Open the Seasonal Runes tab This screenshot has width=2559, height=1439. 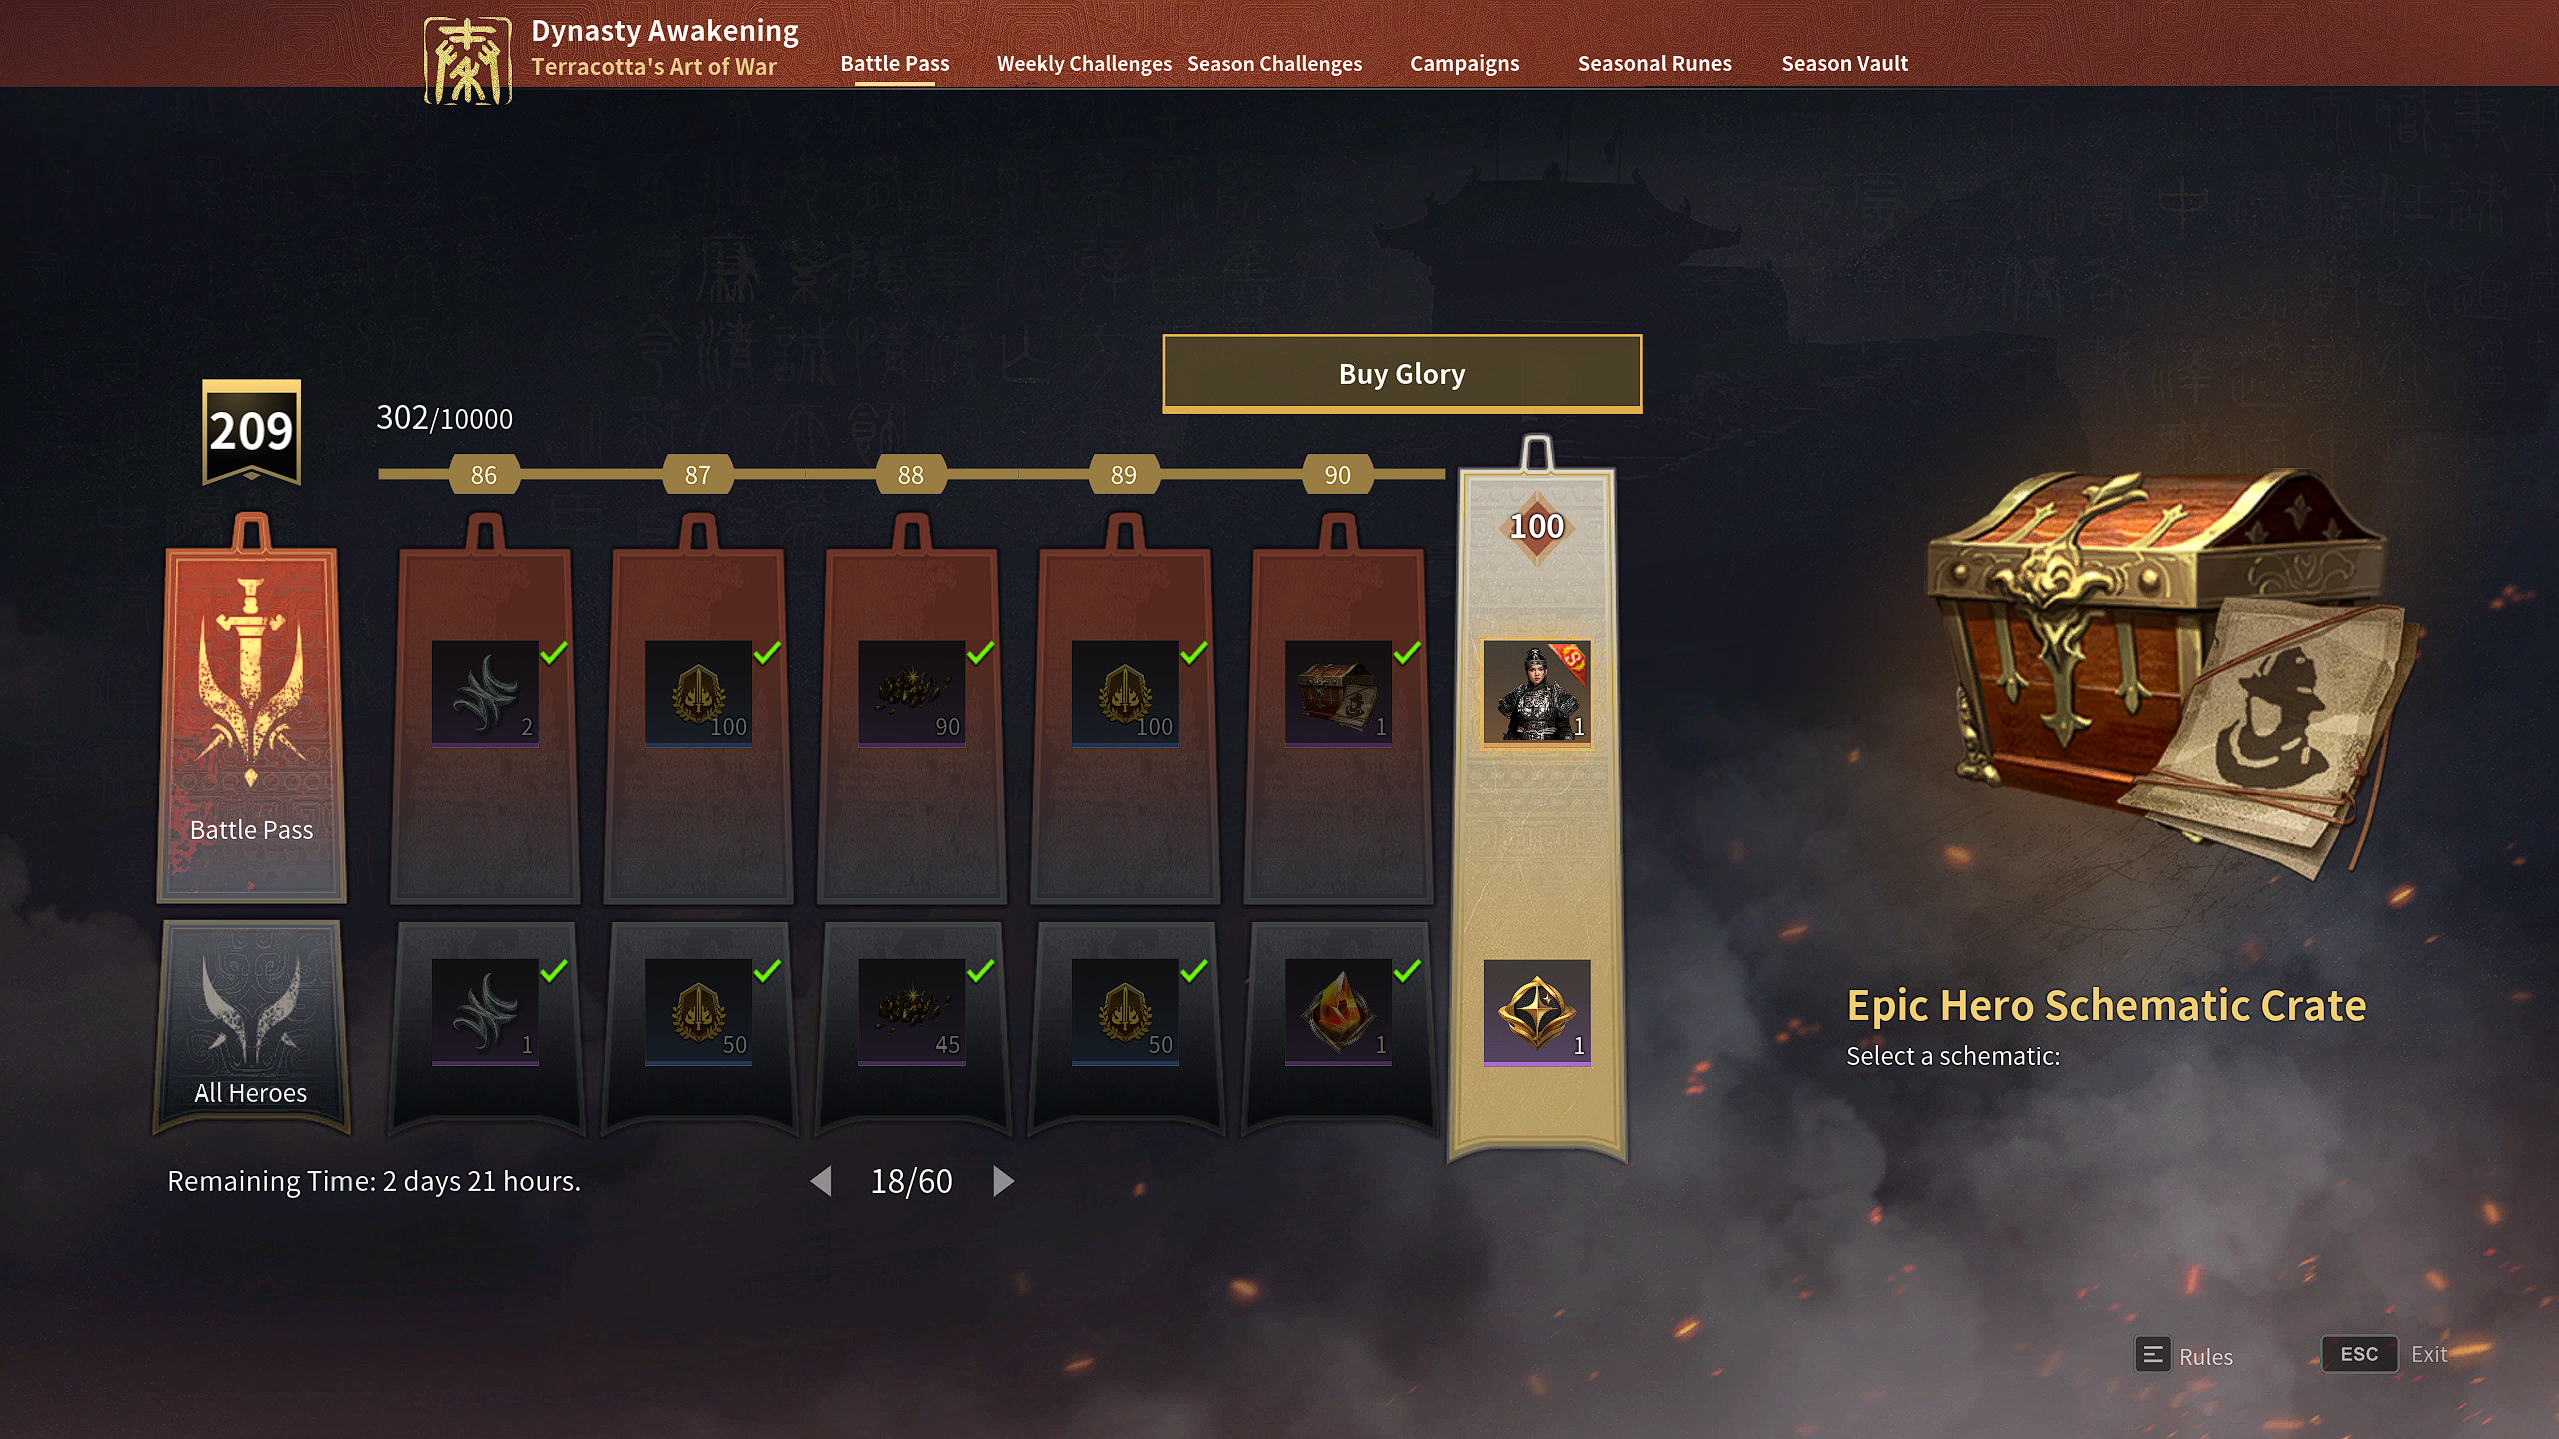pyautogui.click(x=1654, y=63)
